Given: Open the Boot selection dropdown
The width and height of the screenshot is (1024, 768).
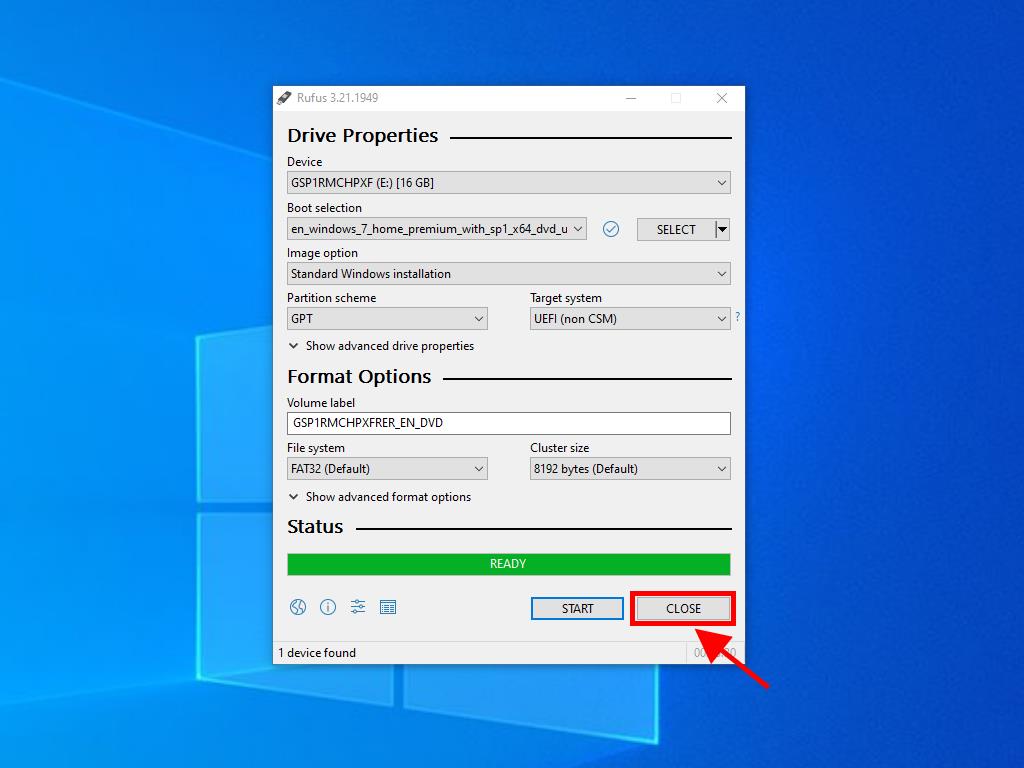Looking at the screenshot, I should [x=437, y=229].
